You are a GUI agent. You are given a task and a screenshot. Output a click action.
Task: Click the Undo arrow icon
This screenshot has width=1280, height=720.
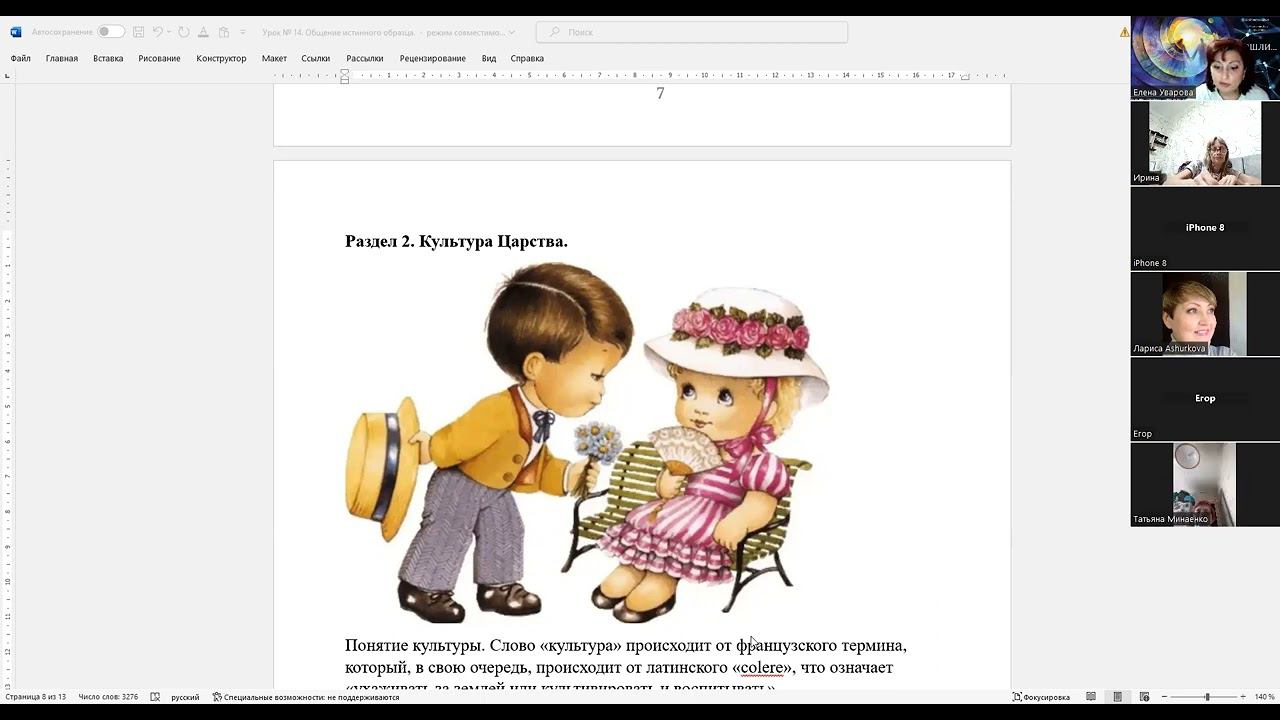157,32
